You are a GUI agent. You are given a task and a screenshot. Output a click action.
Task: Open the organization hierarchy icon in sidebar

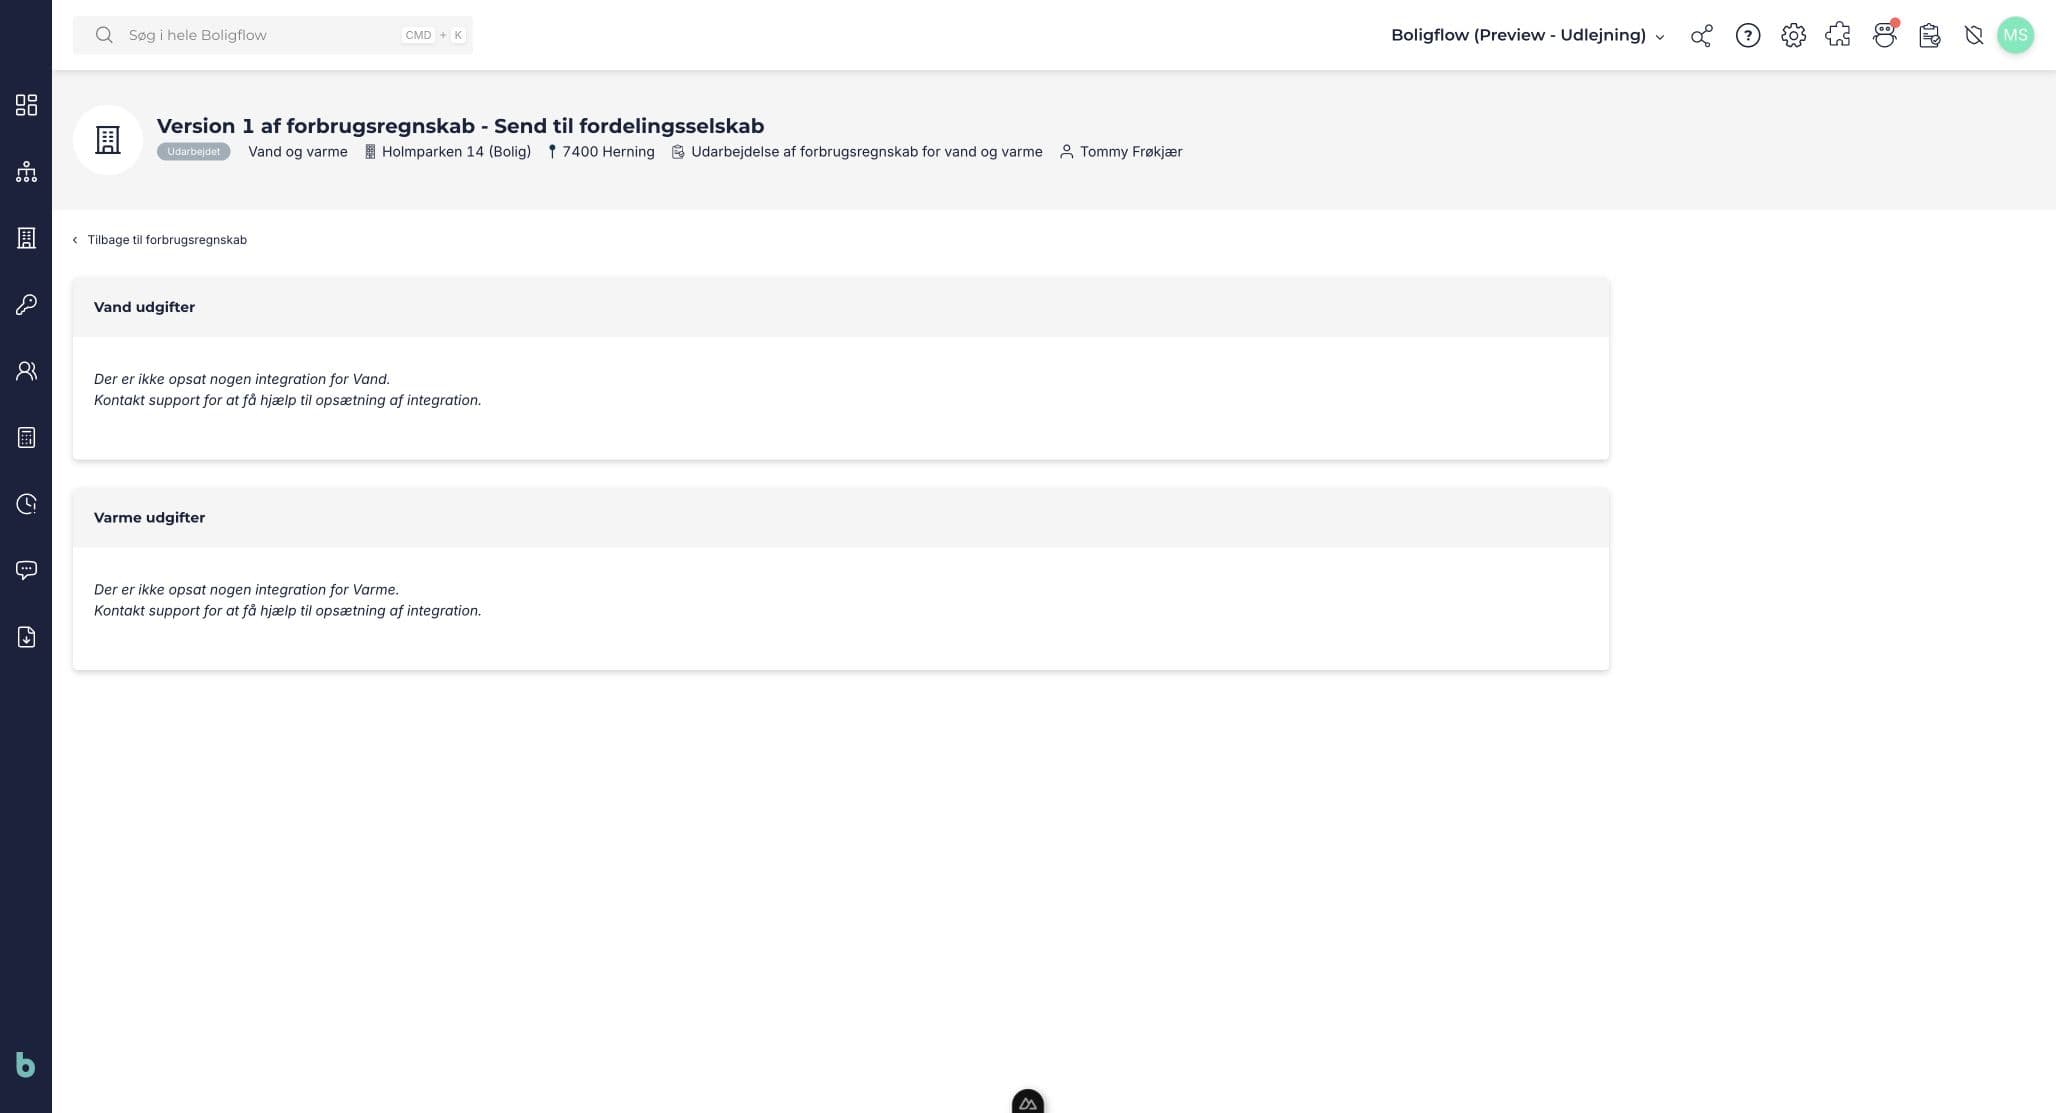[x=26, y=172]
